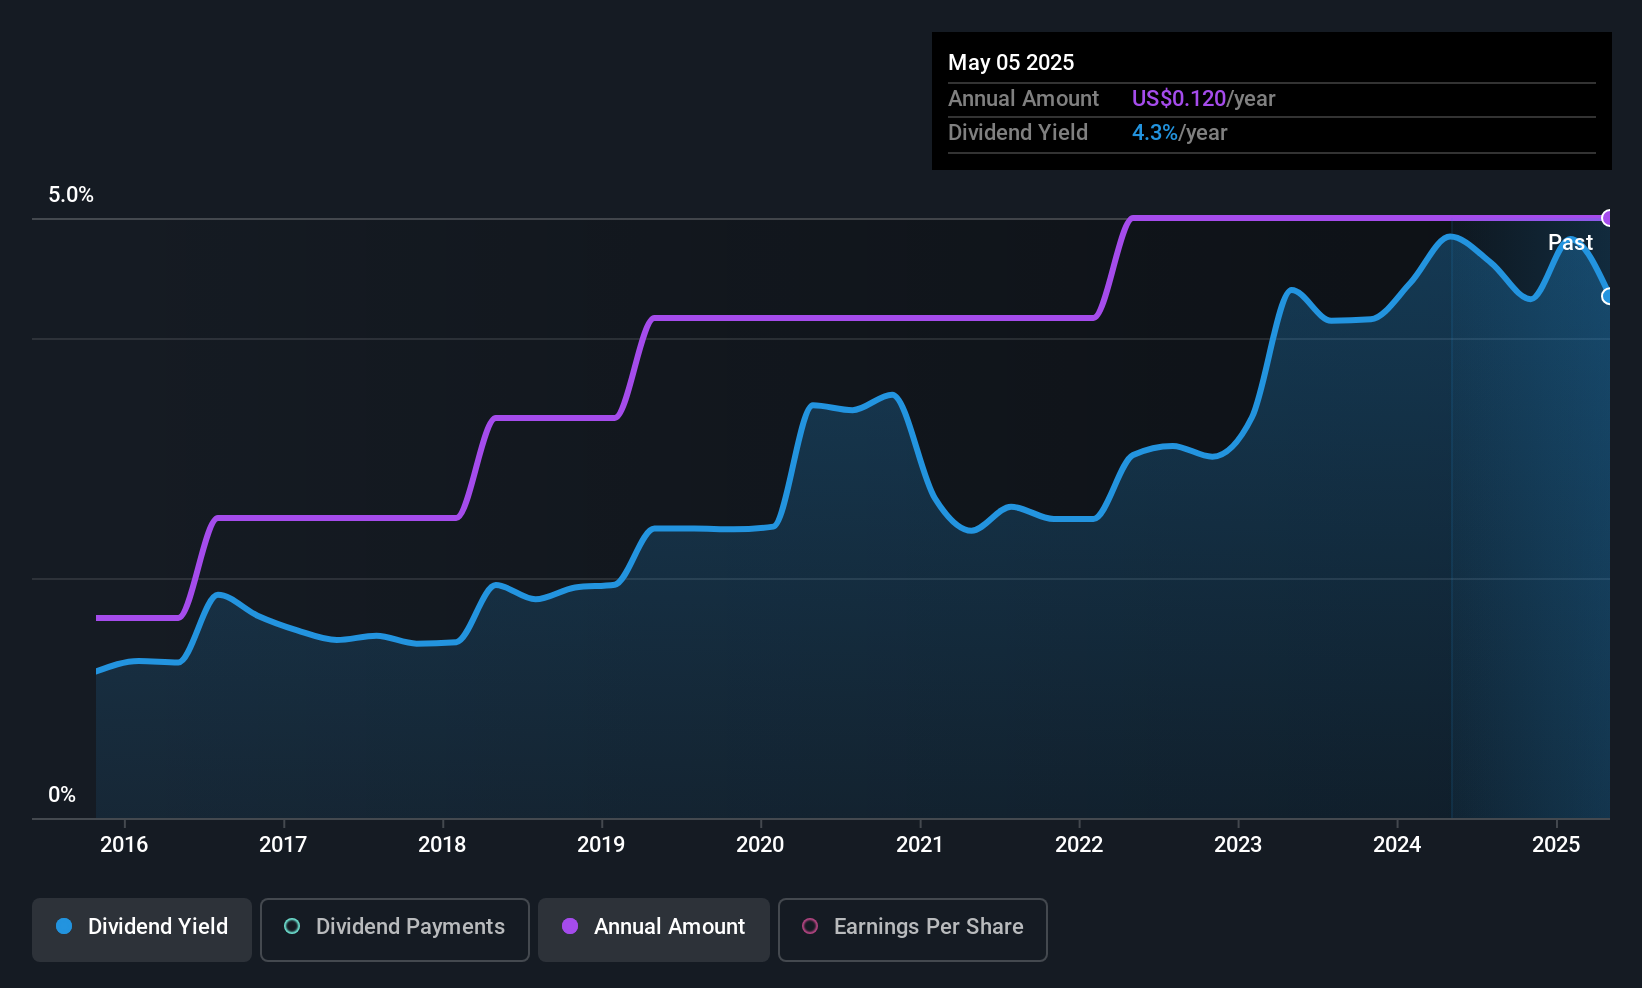The image size is (1642, 988).
Task: Select the 2017 x-axis label
Action: coord(283,844)
